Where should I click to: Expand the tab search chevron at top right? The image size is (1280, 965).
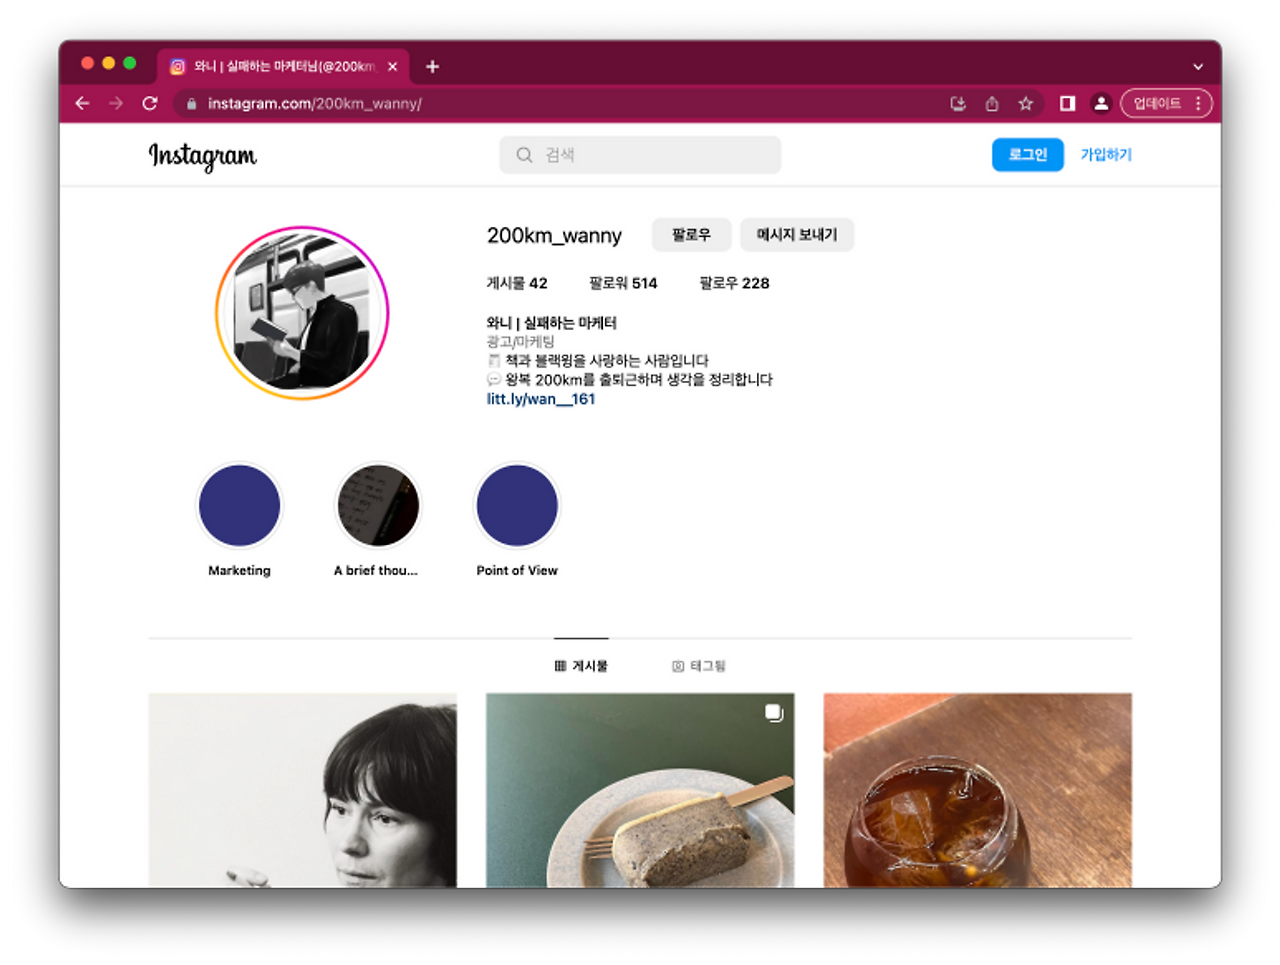(1198, 66)
